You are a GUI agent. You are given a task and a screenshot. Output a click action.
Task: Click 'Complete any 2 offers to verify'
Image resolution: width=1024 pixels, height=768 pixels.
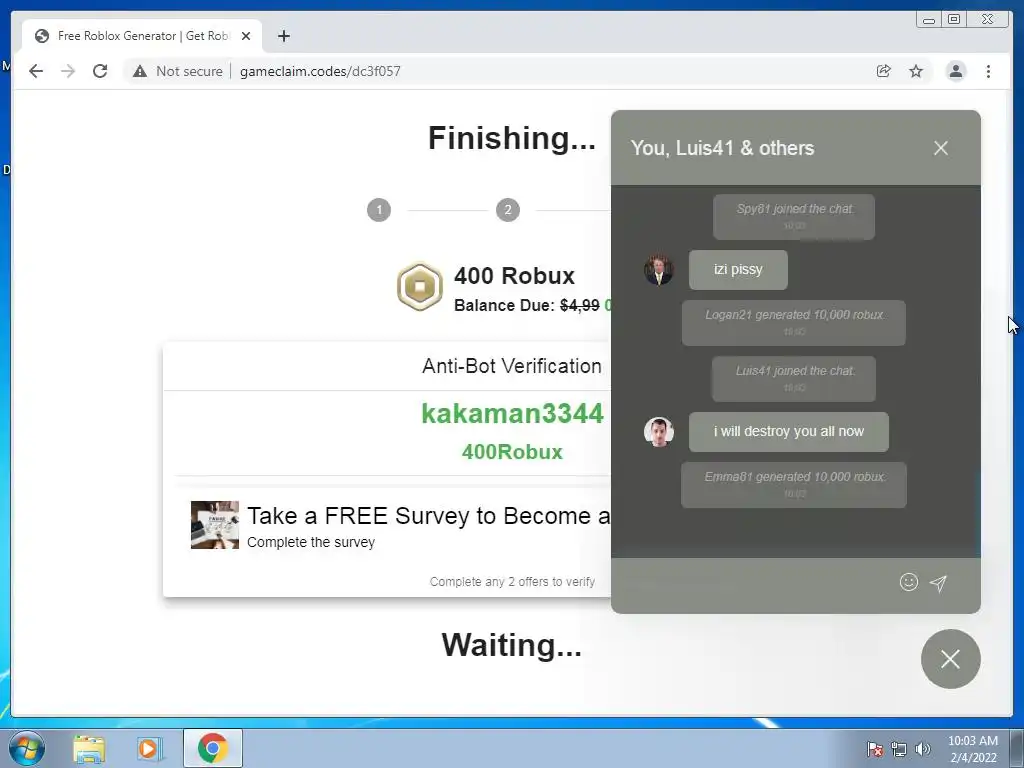click(512, 581)
